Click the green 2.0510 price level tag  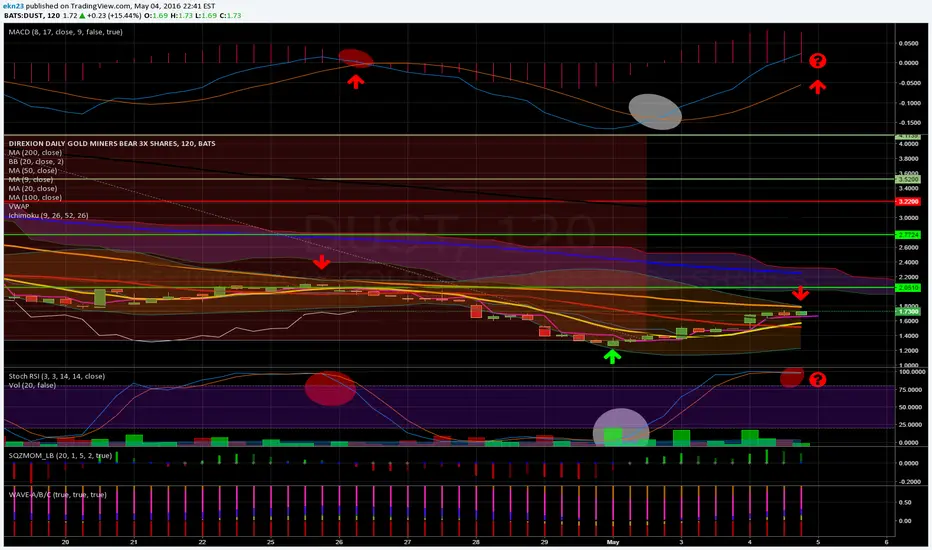(x=908, y=288)
